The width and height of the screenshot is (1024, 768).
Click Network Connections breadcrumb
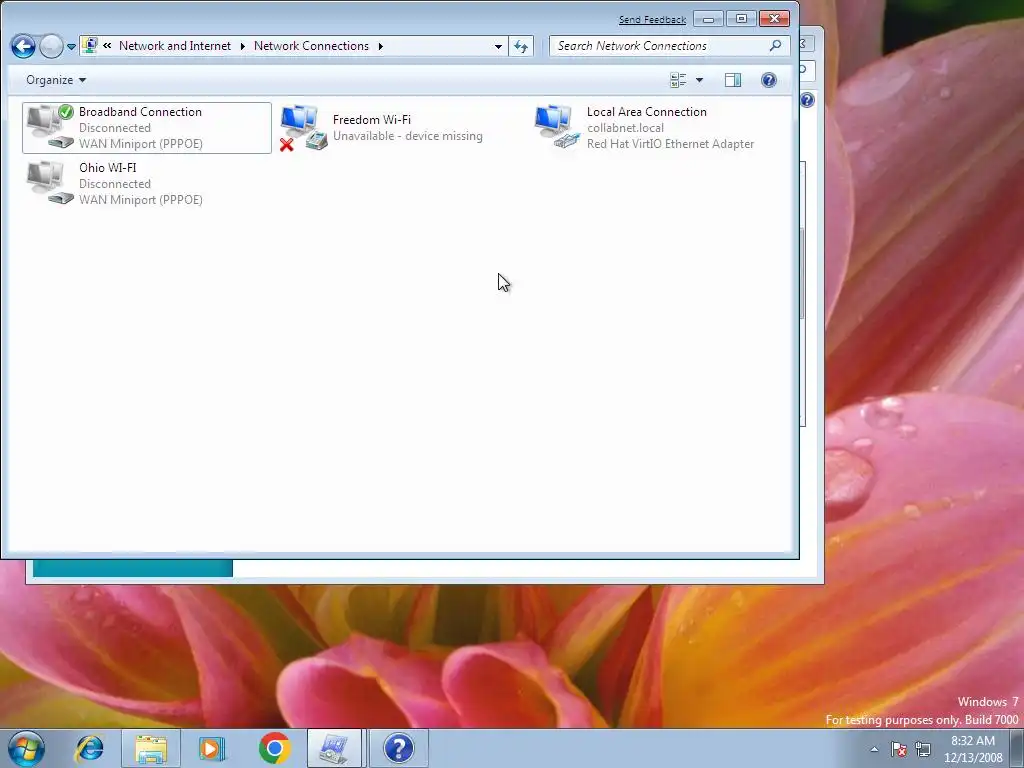[311, 46]
